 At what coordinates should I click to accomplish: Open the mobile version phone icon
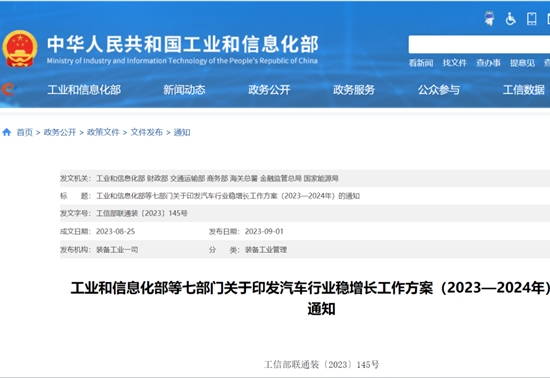coord(531,19)
